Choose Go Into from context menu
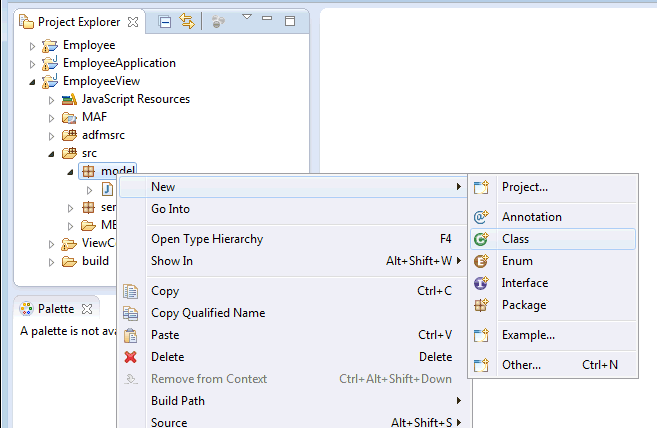657x428 pixels. tap(293, 209)
